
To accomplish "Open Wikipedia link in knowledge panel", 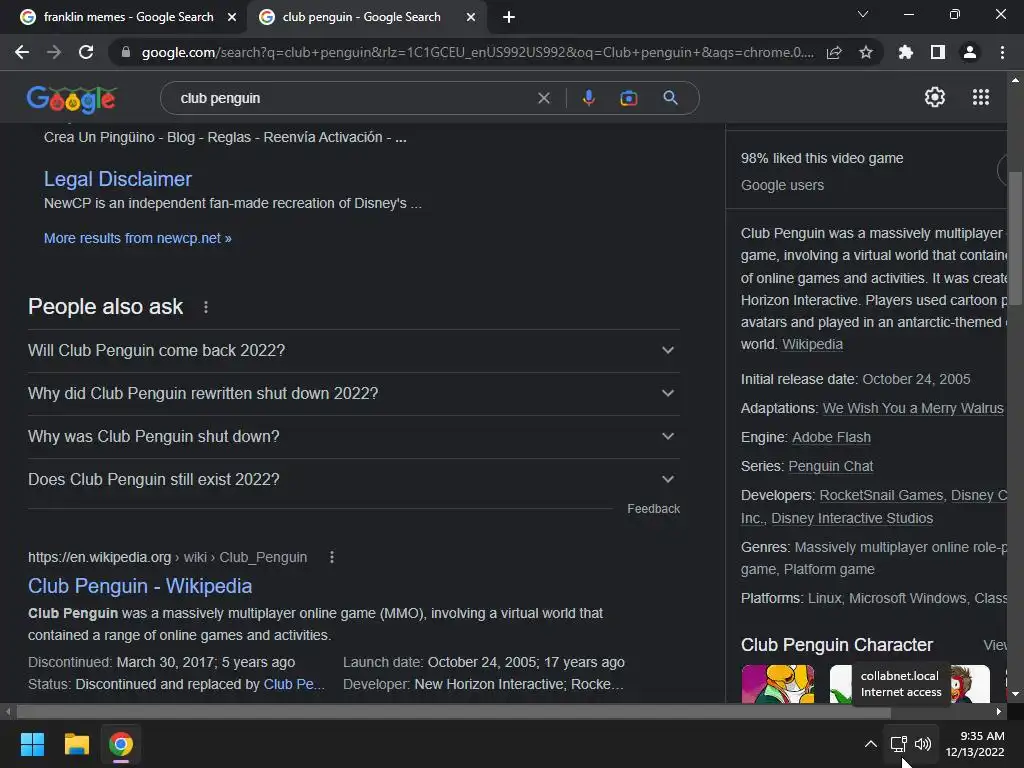I will coord(812,344).
